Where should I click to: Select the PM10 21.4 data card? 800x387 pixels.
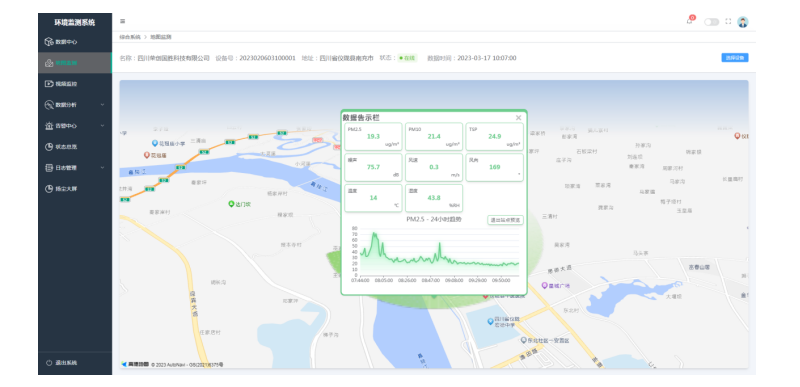pyautogui.click(x=434, y=137)
